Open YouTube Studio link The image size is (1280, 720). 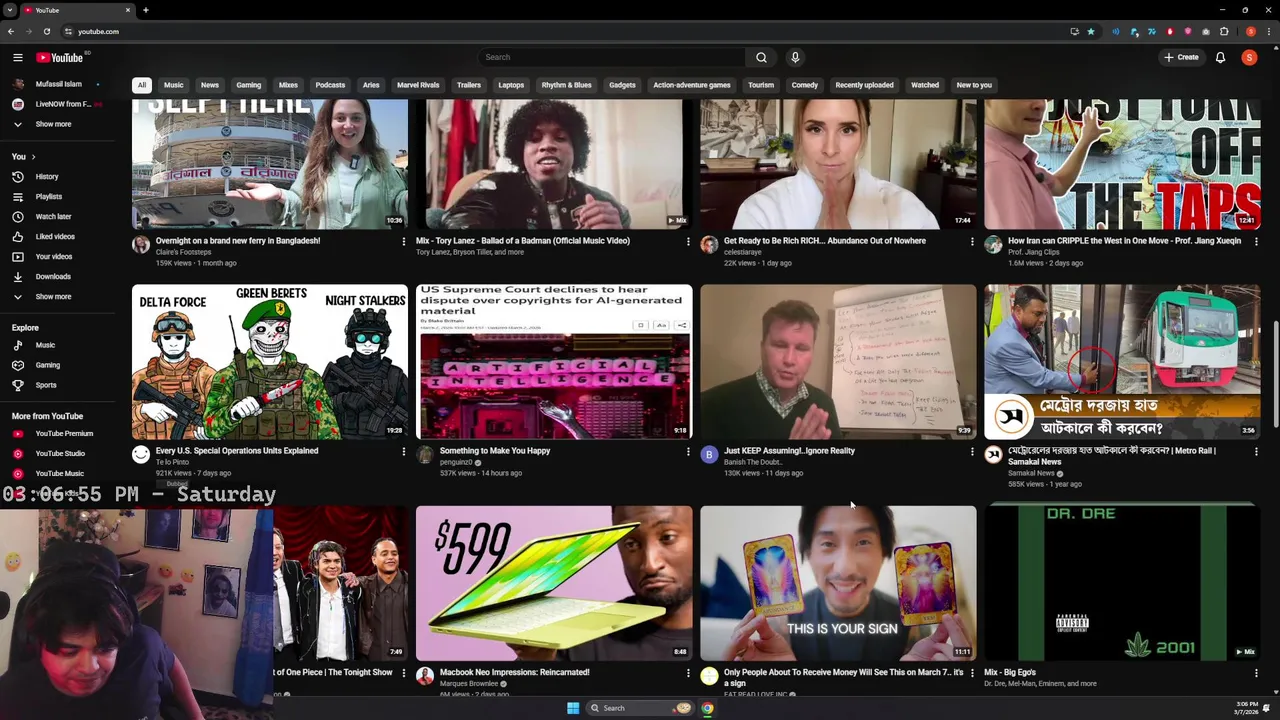pyautogui.click(x=60, y=453)
